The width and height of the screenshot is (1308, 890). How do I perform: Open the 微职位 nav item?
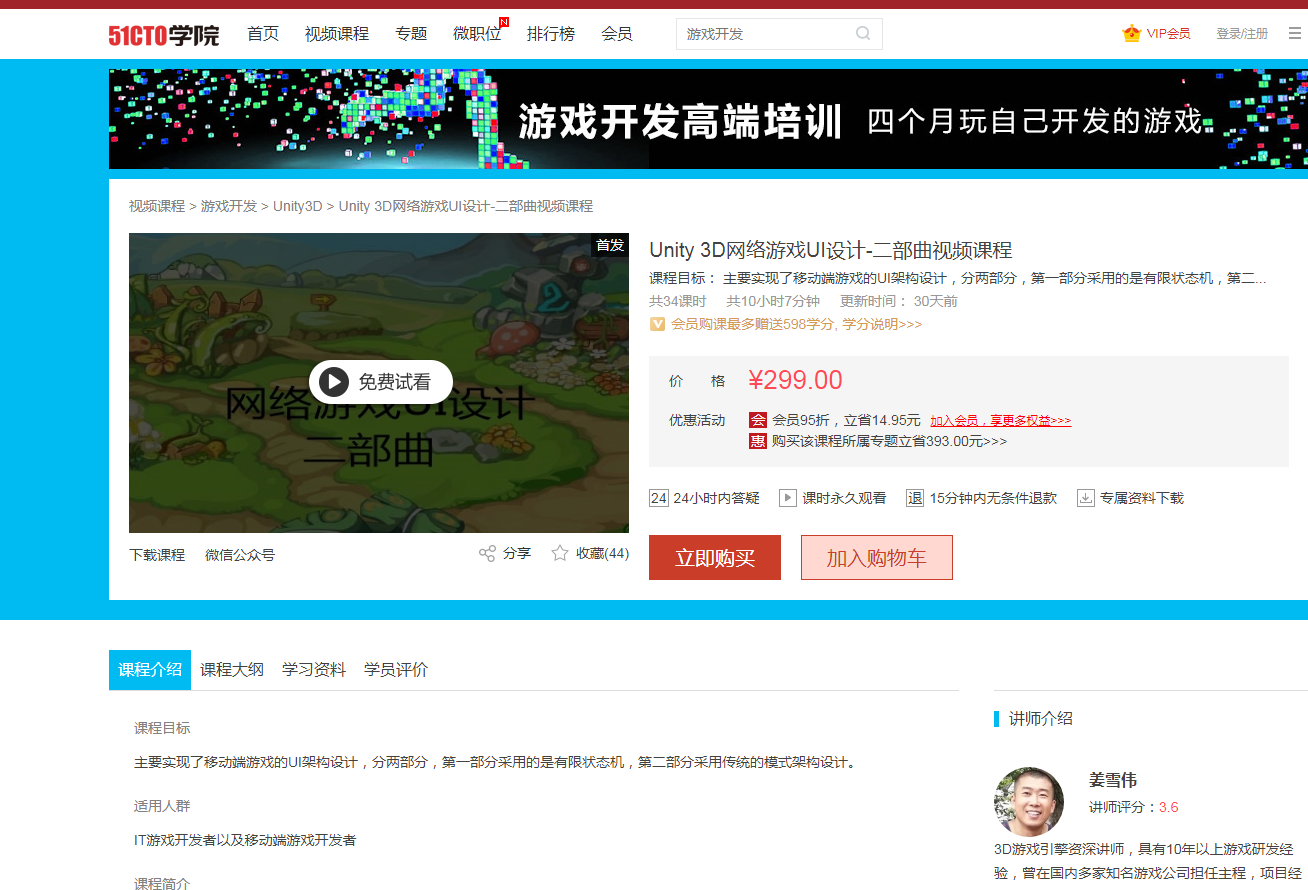click(x=477, y=34)
